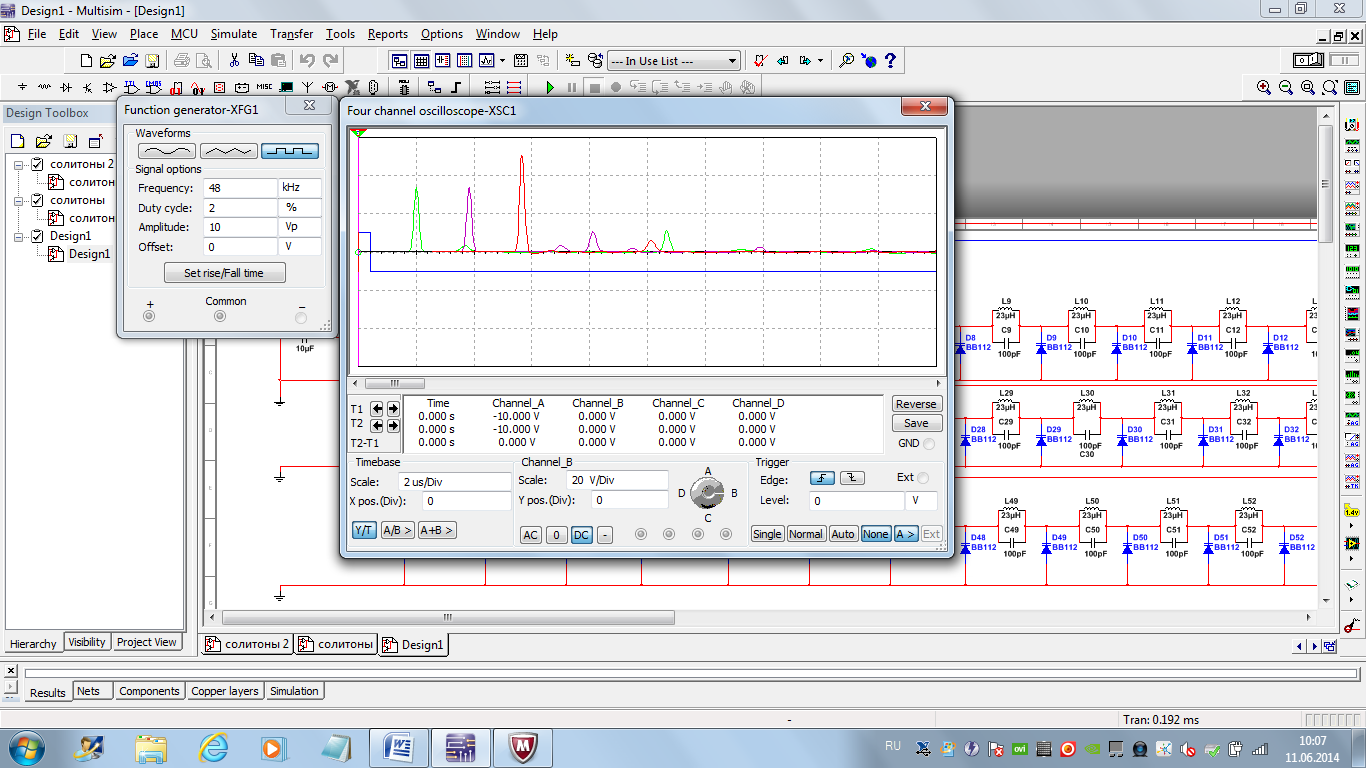Viewport: 1366px width, 768px height.
Task: Place a Transistor component
Action: click(88, 87)
